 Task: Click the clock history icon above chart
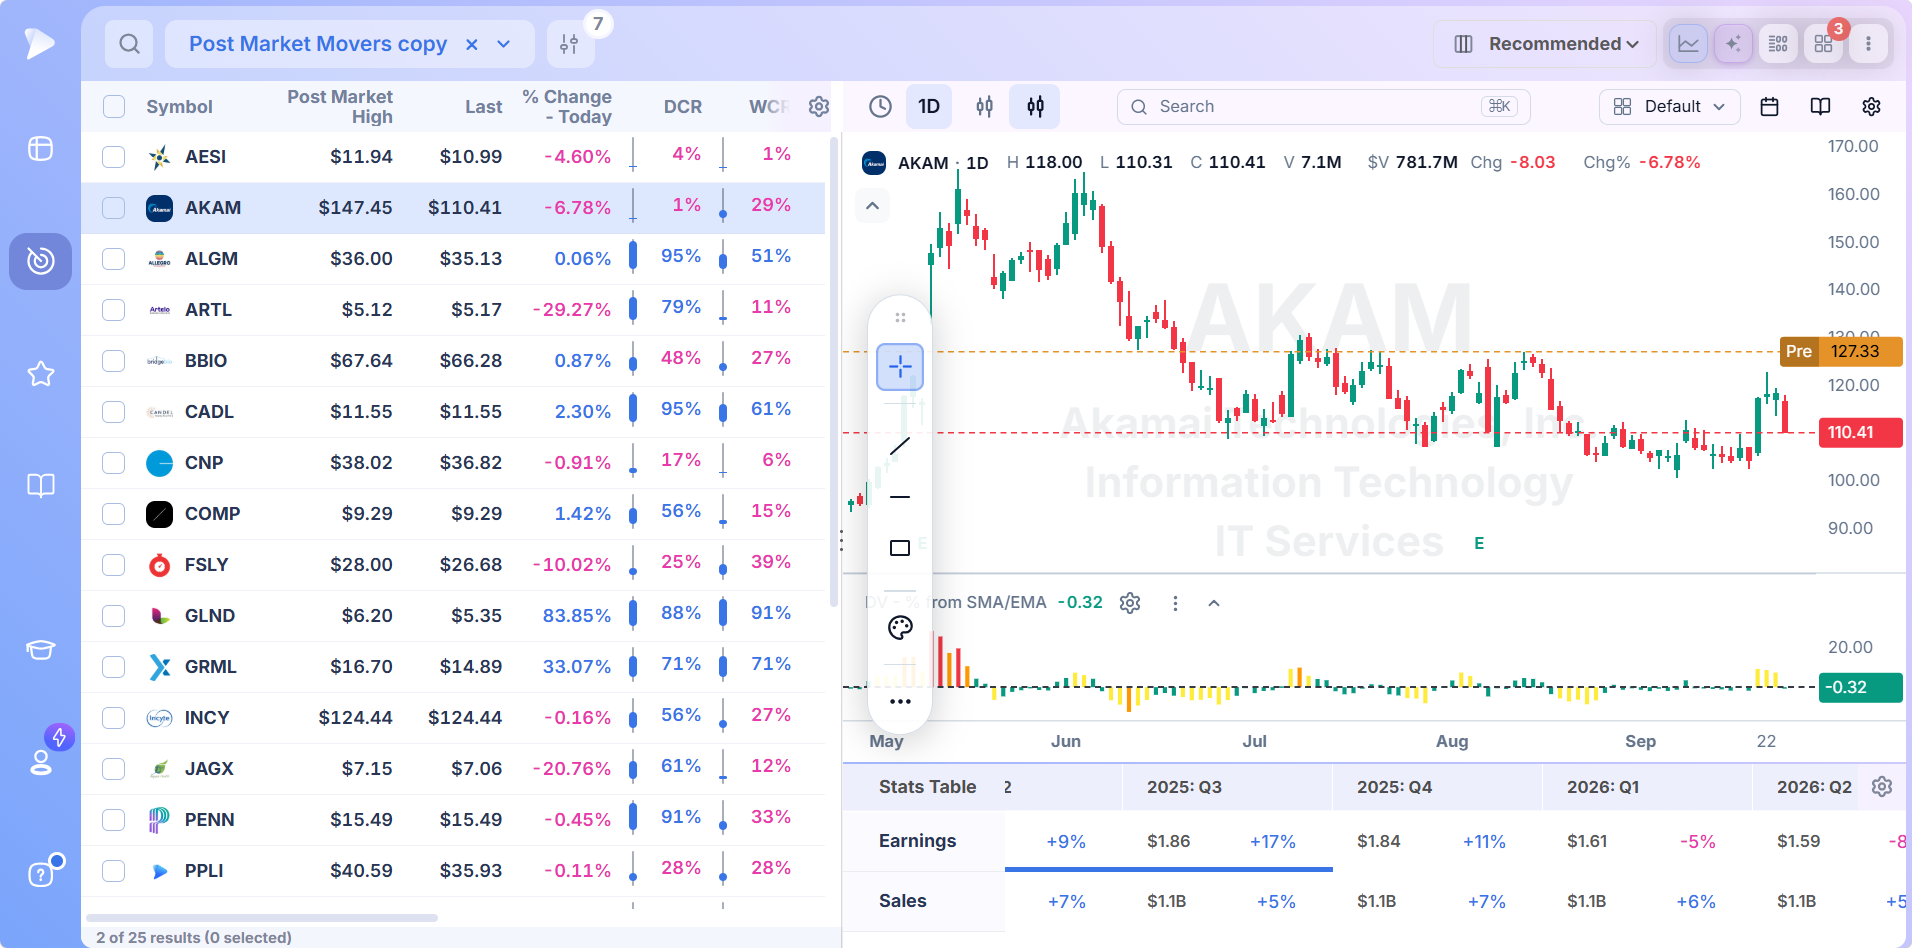tap(880, 106)
